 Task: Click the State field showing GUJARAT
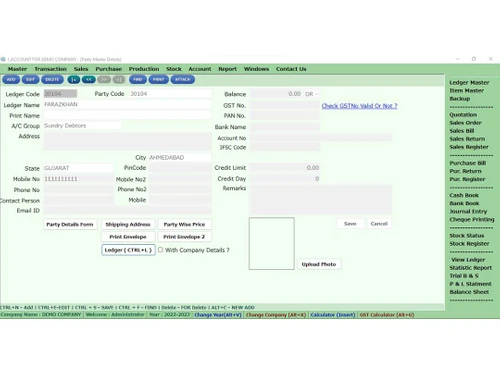pos(78,168)
